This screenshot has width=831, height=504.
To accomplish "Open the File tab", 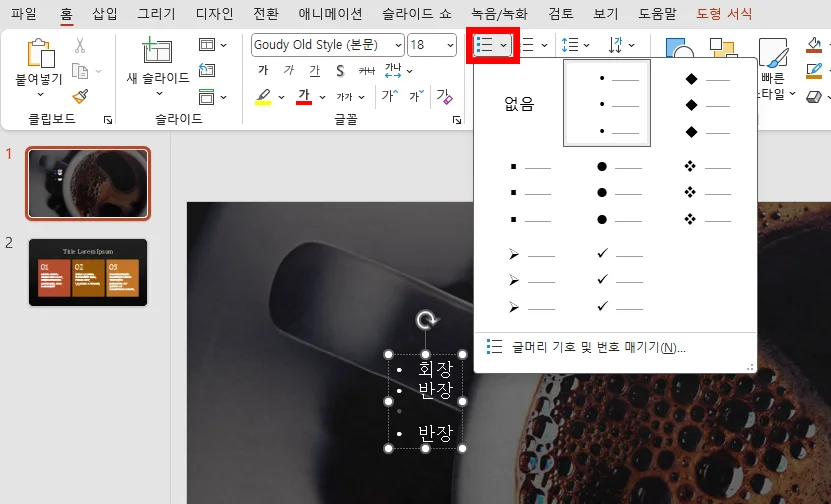I will [24, 13].
